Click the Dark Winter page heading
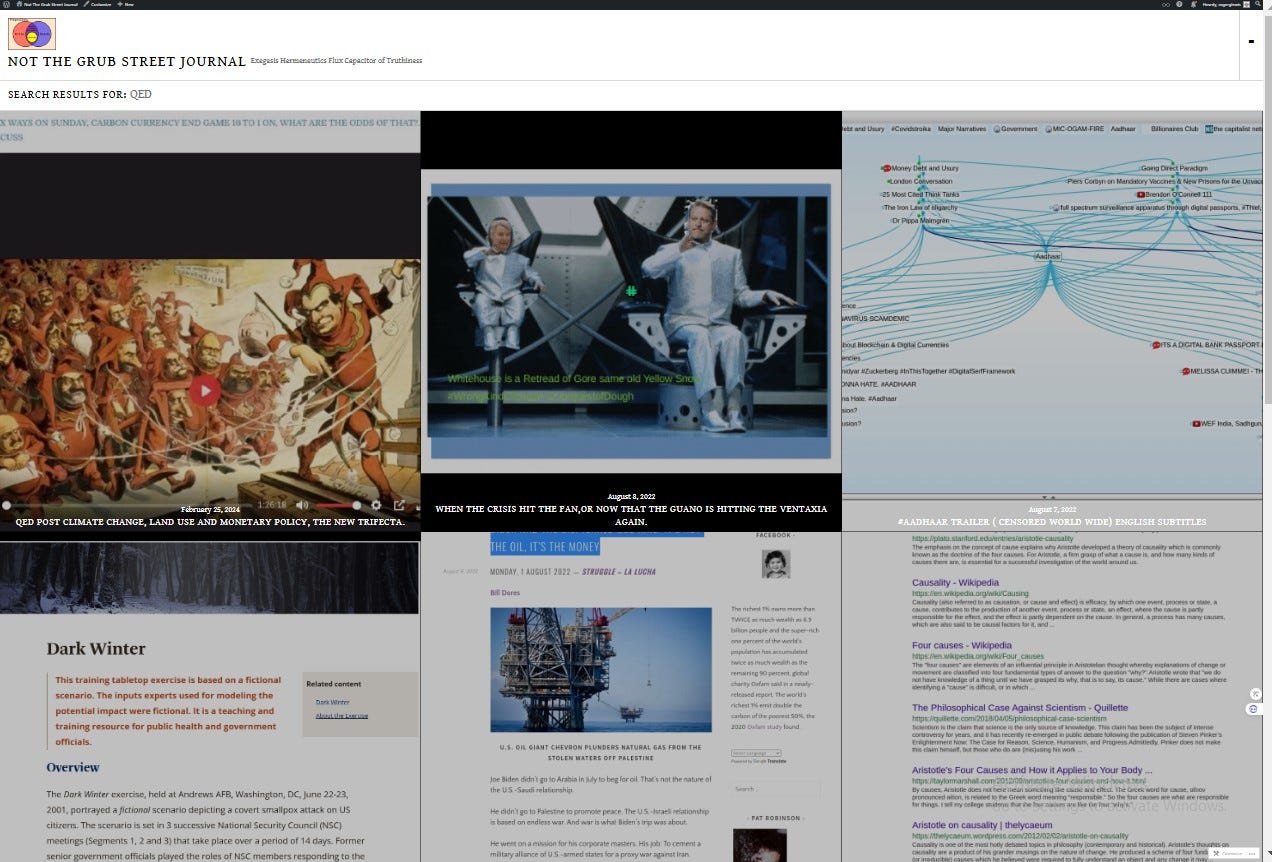The image size is (1272, 862). tap(96, 649)
